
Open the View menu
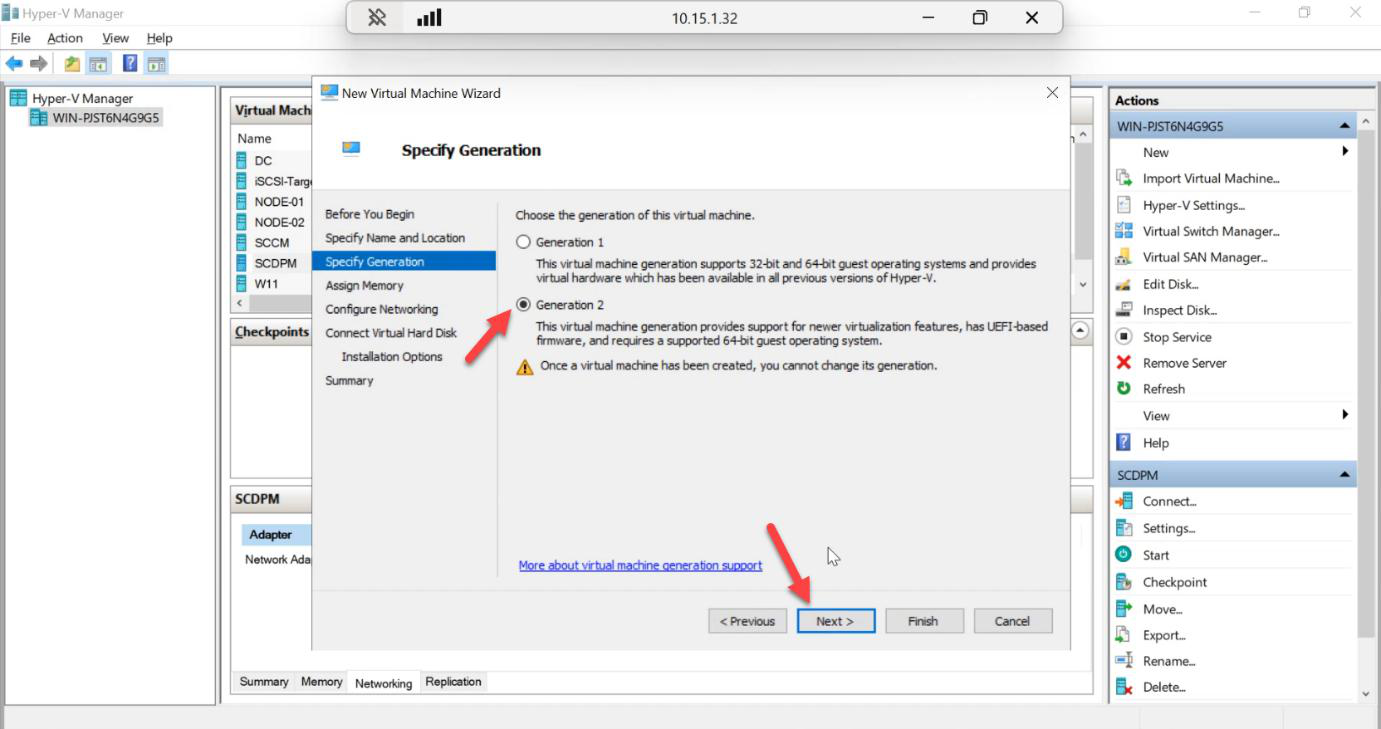(115, 38)
